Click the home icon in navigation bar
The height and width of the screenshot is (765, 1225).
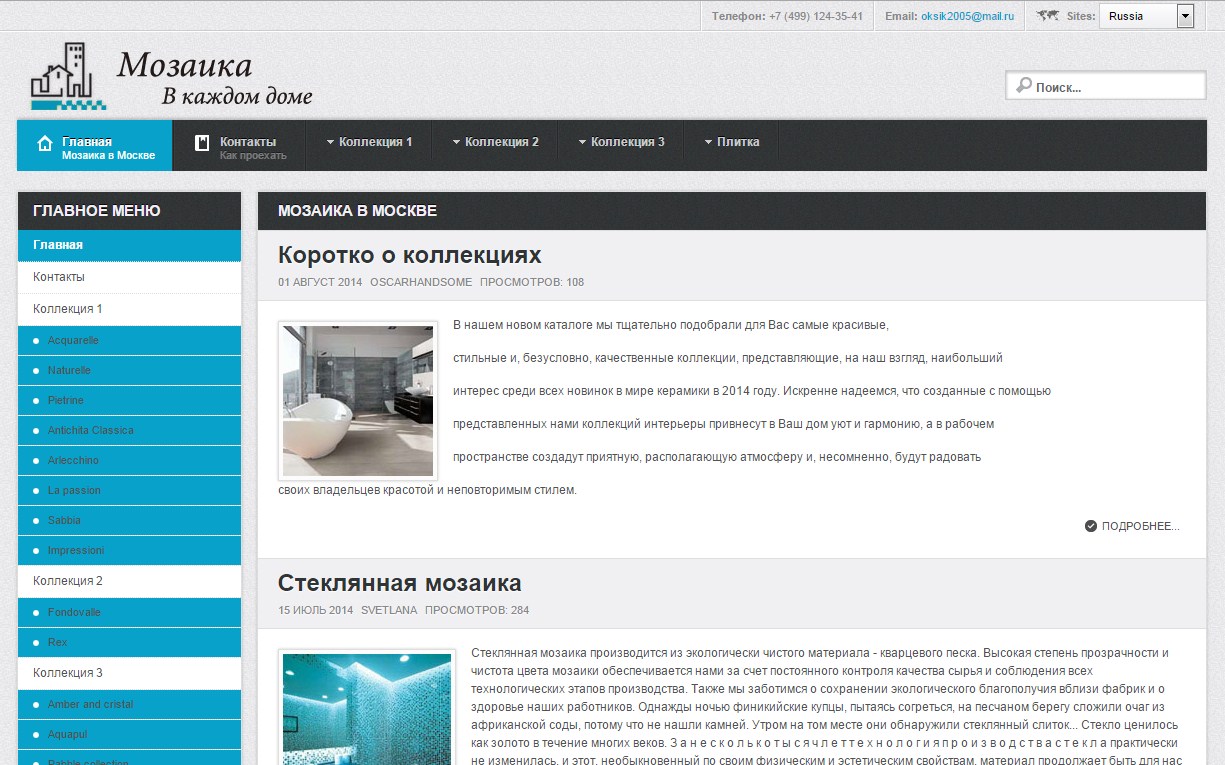[45, 143]
